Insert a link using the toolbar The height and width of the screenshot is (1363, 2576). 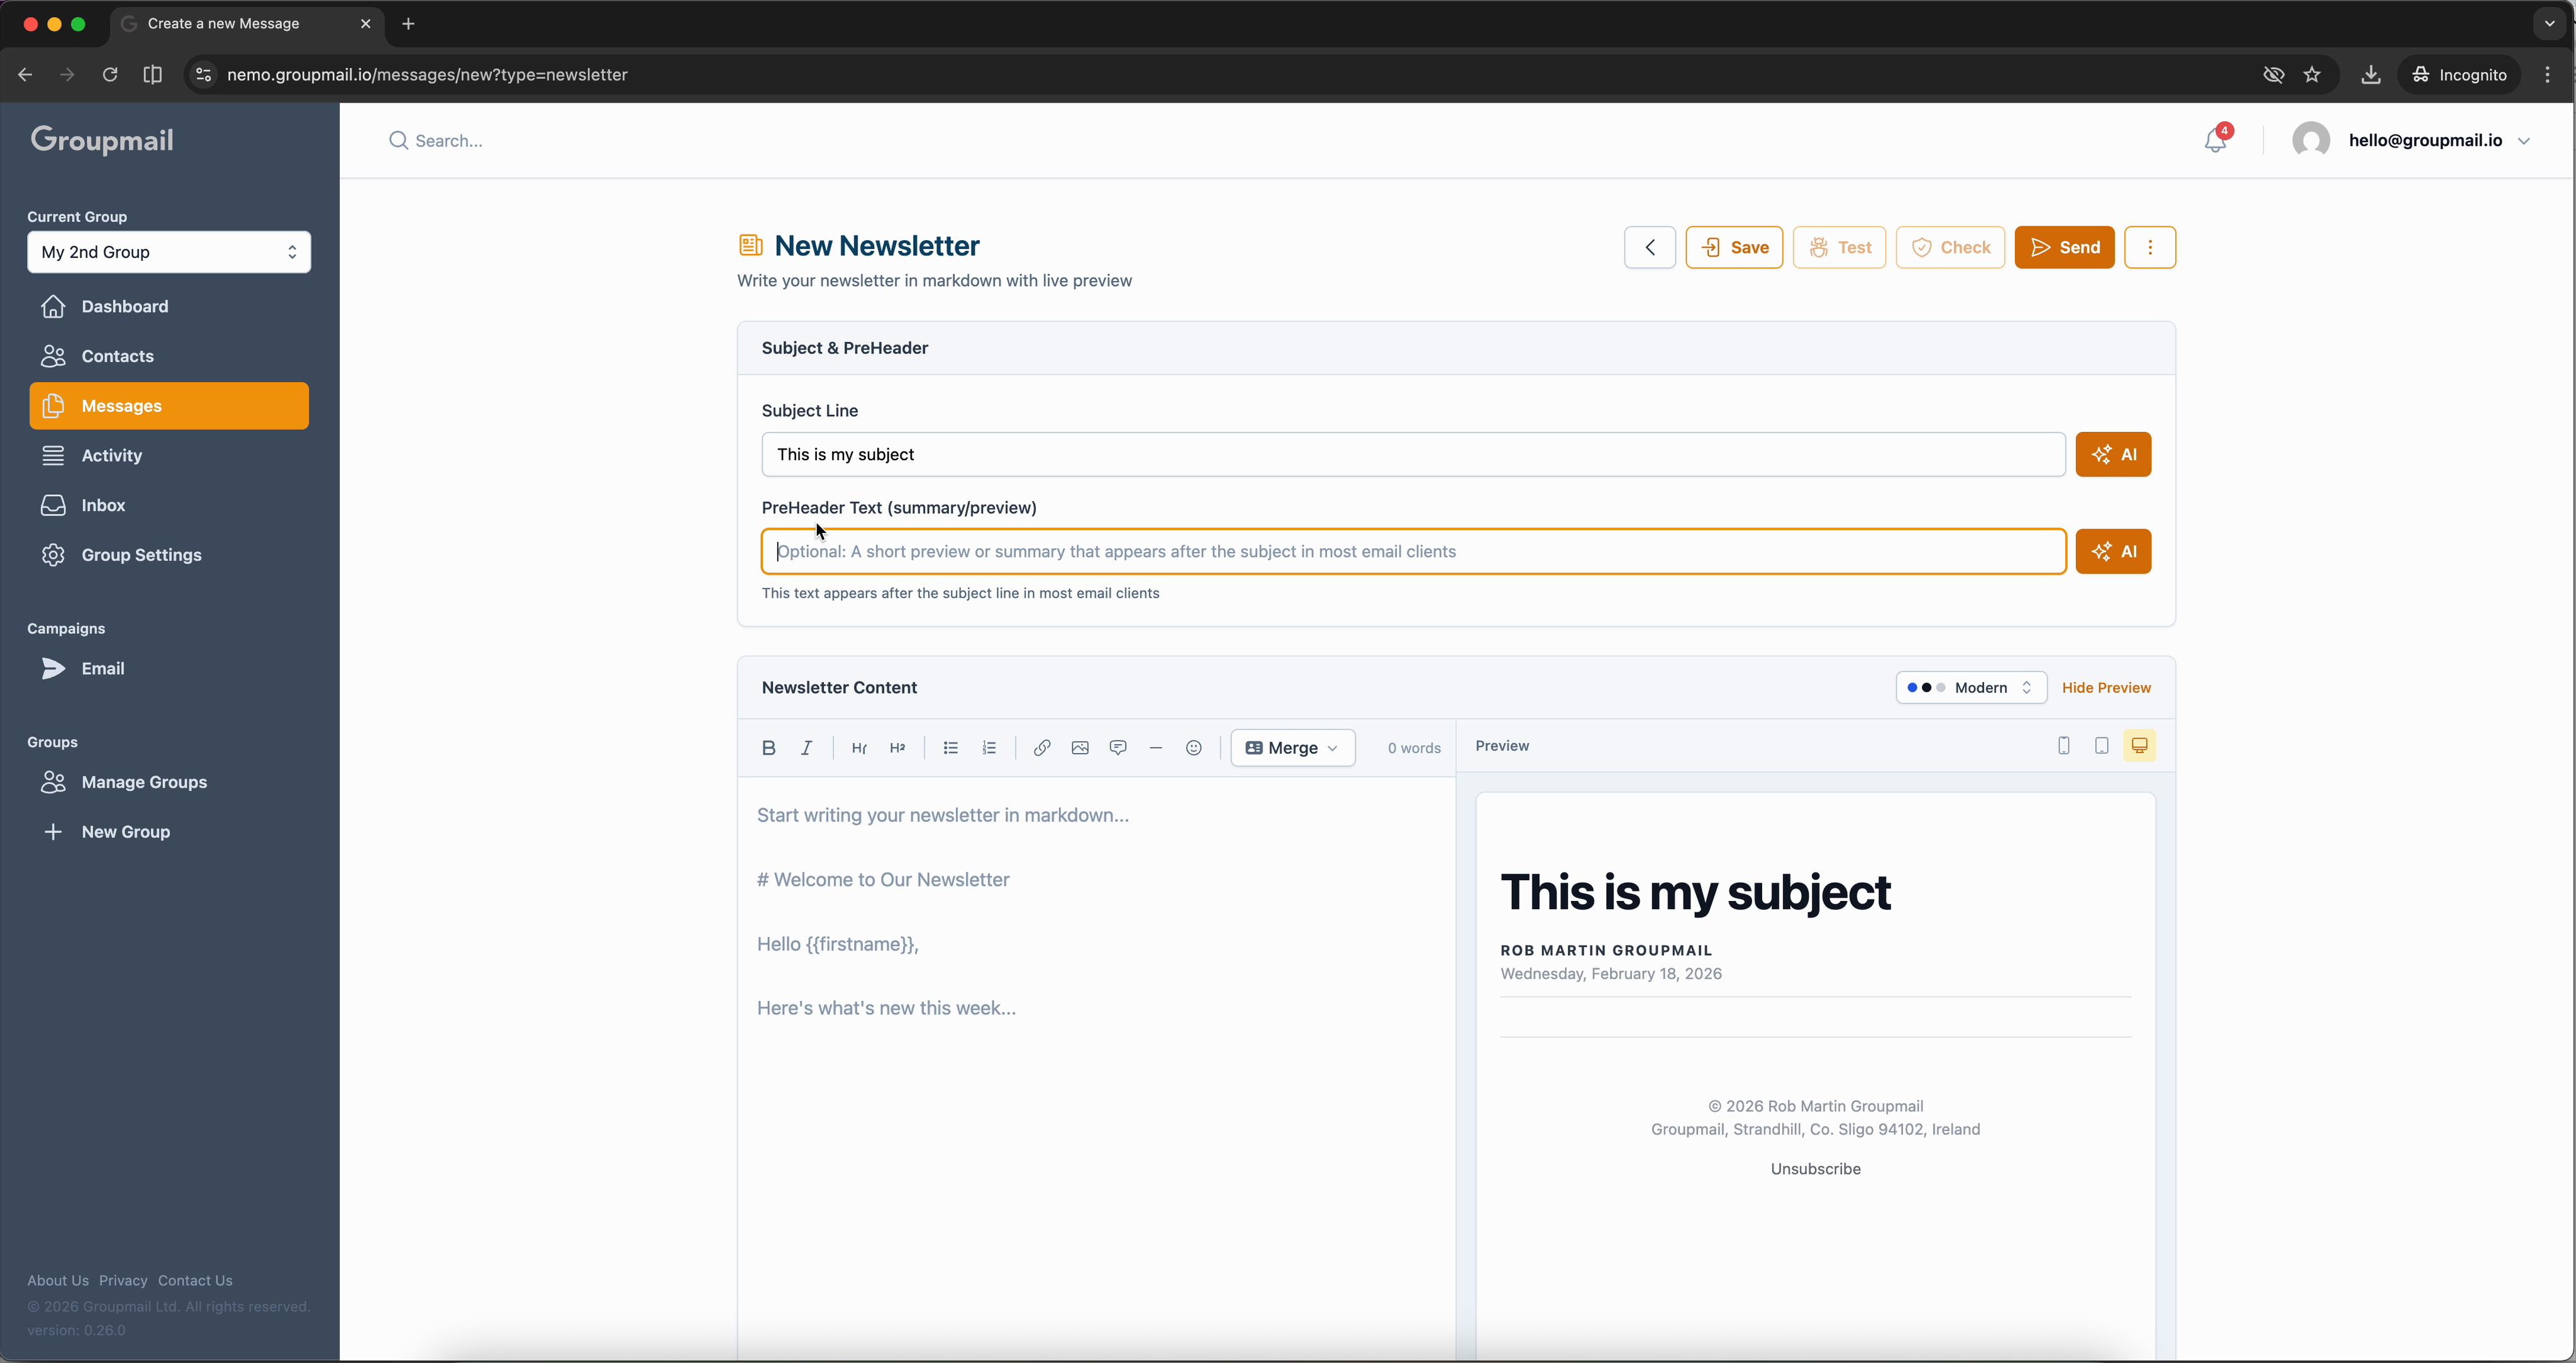click(x=1041, y=747)
